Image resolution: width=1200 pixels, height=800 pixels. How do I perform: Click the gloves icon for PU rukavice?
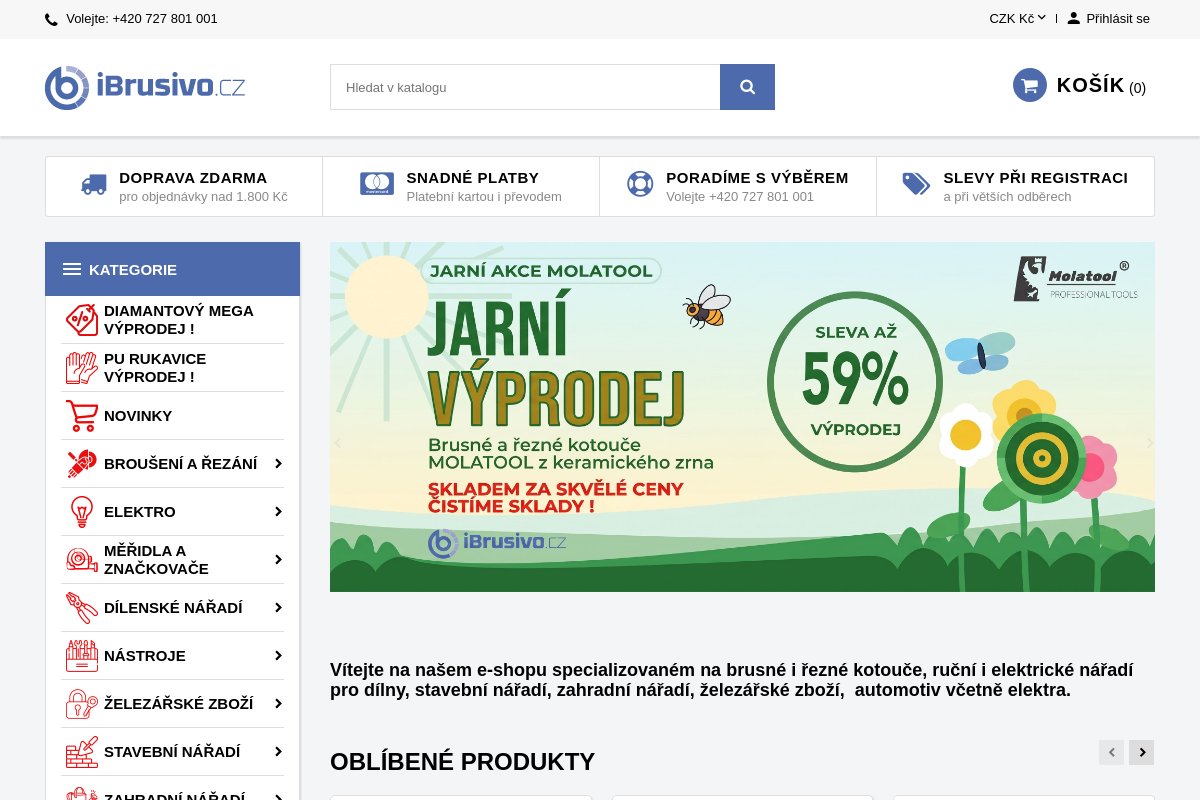click(x=82, y=368)
